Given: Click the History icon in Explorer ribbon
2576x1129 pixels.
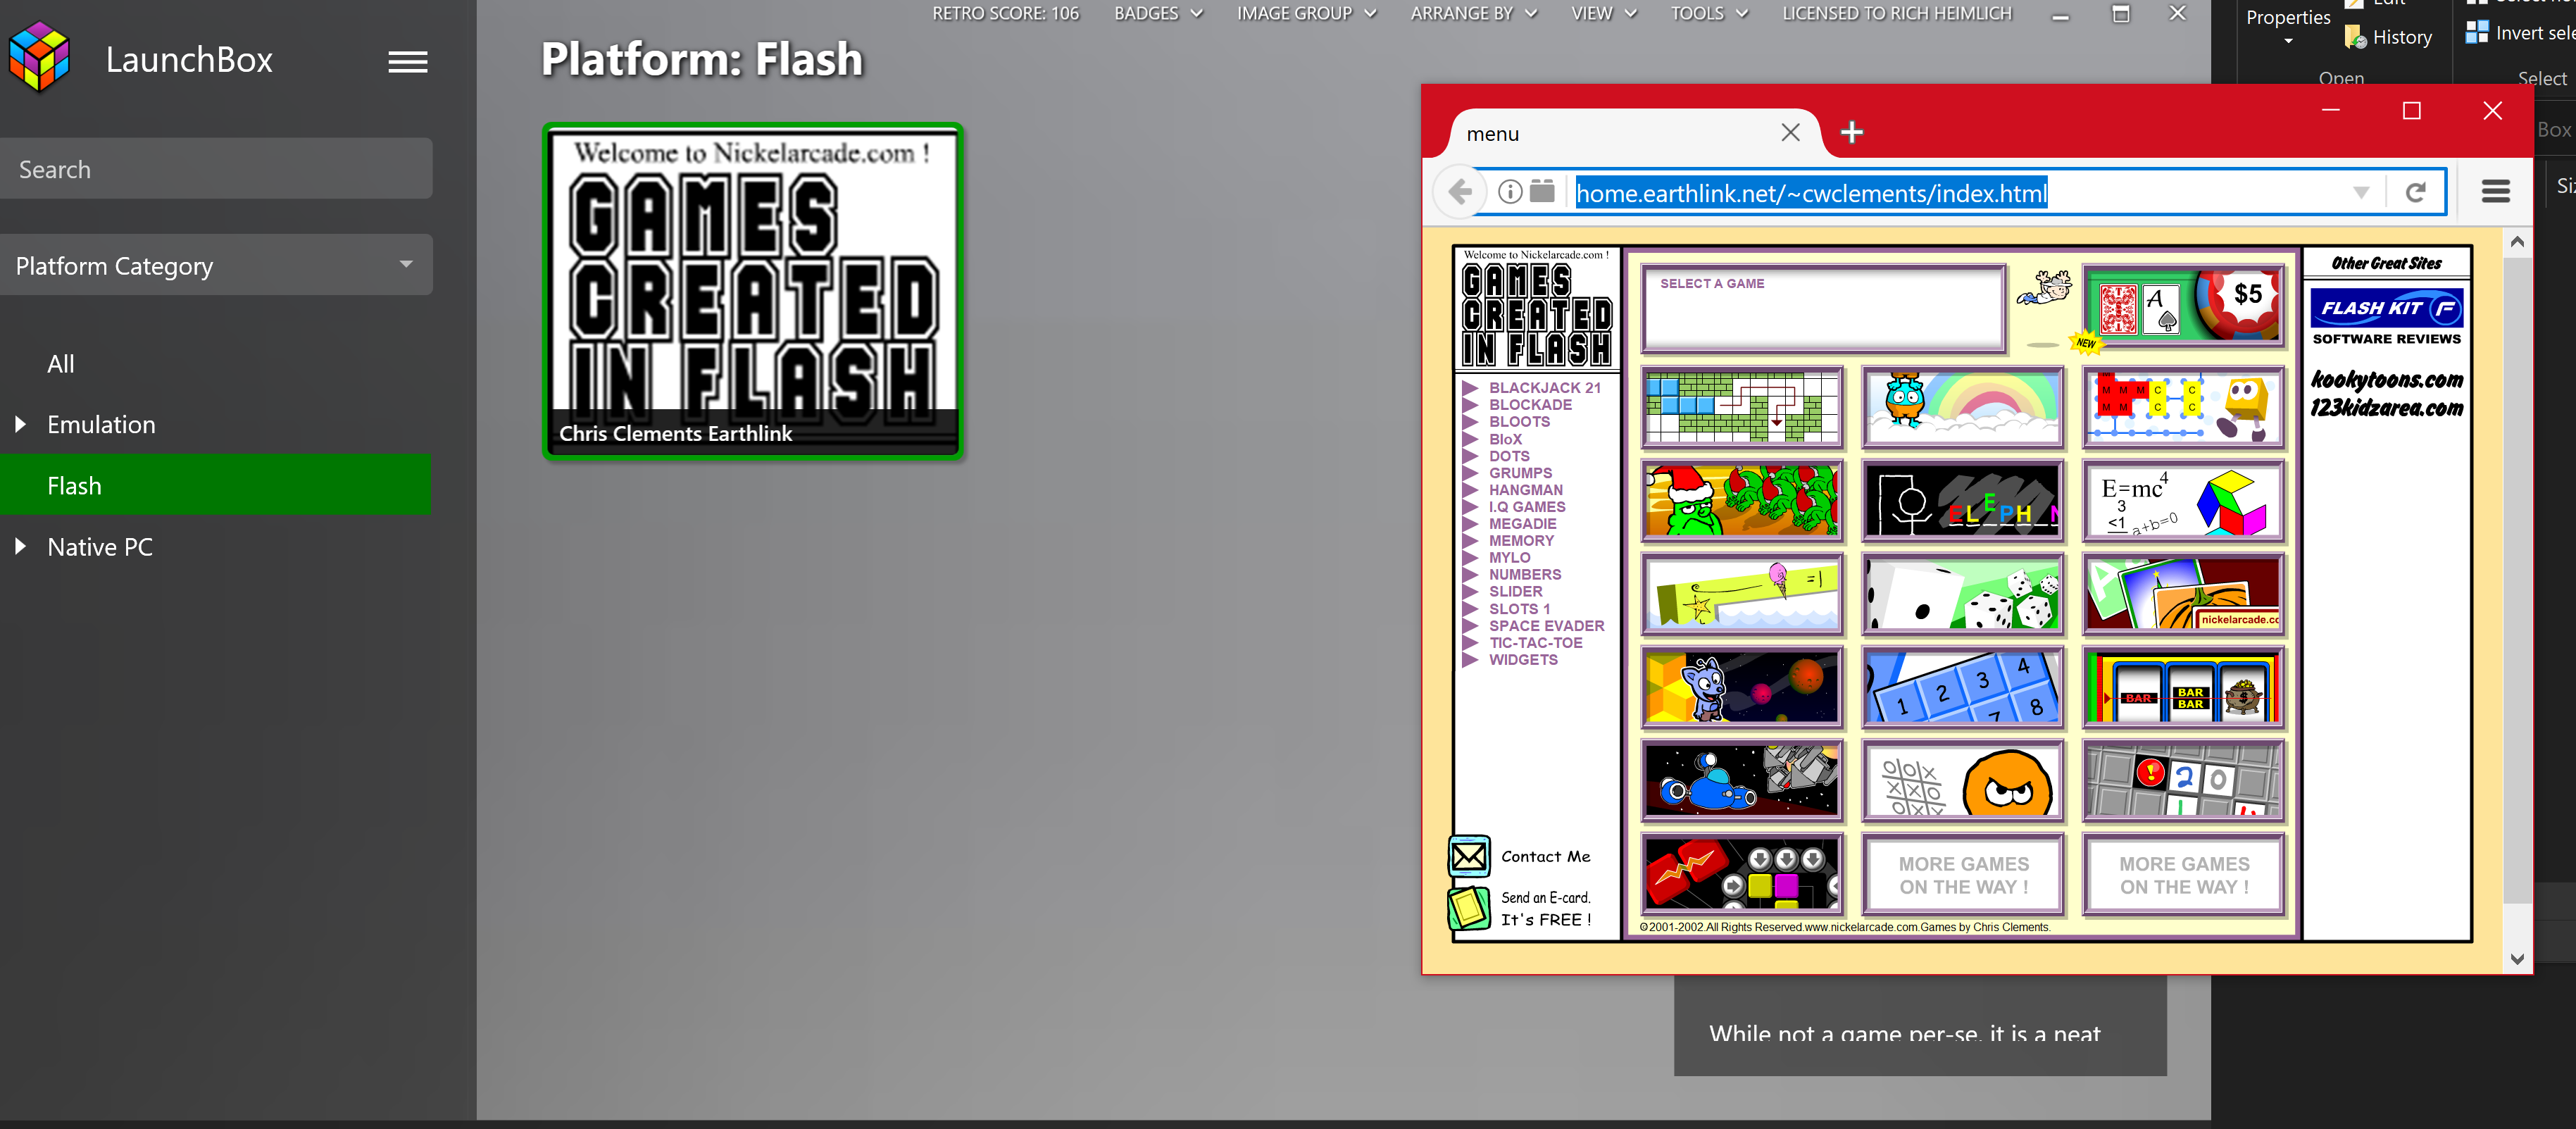Looking at the screenshot, I should point(2355,38).
